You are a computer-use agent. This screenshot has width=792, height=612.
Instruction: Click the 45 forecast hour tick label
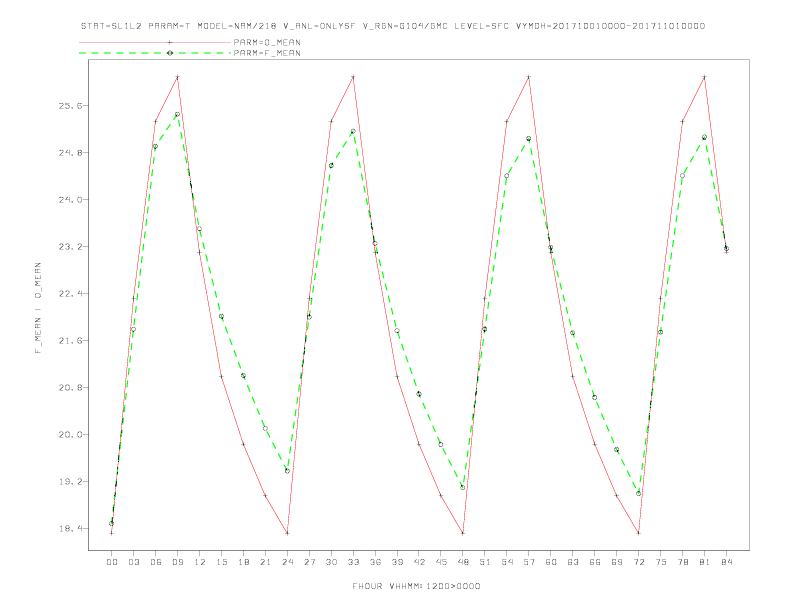coord(441,562)
